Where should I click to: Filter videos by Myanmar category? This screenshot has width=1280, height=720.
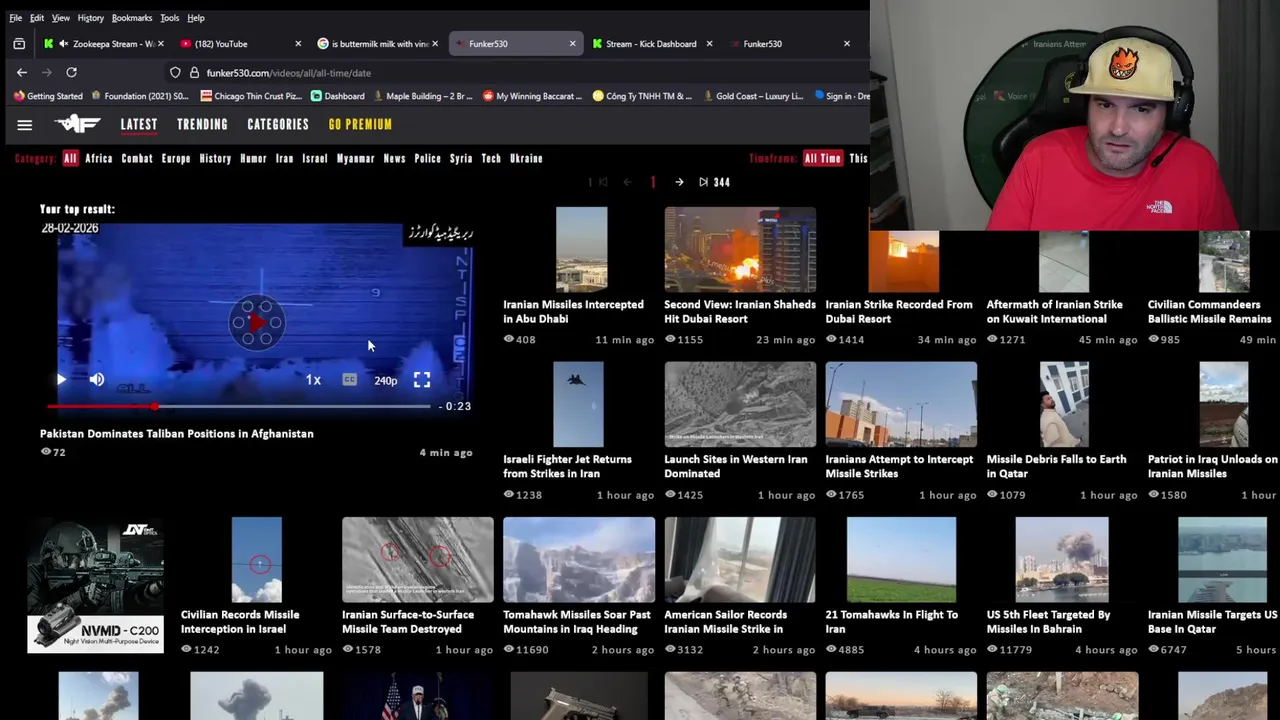point(355,158)
